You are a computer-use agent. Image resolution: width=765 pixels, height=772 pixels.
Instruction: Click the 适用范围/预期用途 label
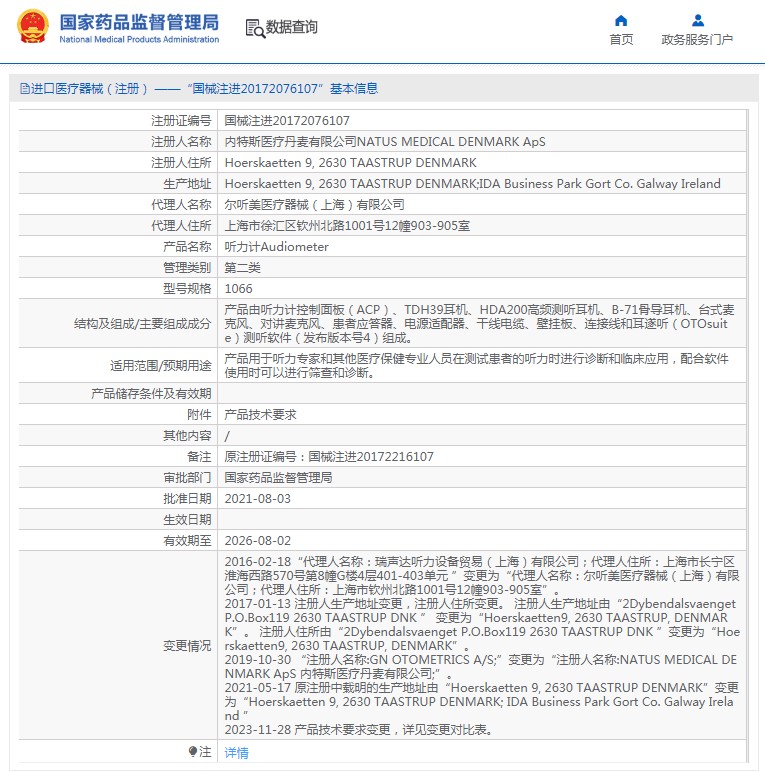pyautogui.click(x=160, y=365)
